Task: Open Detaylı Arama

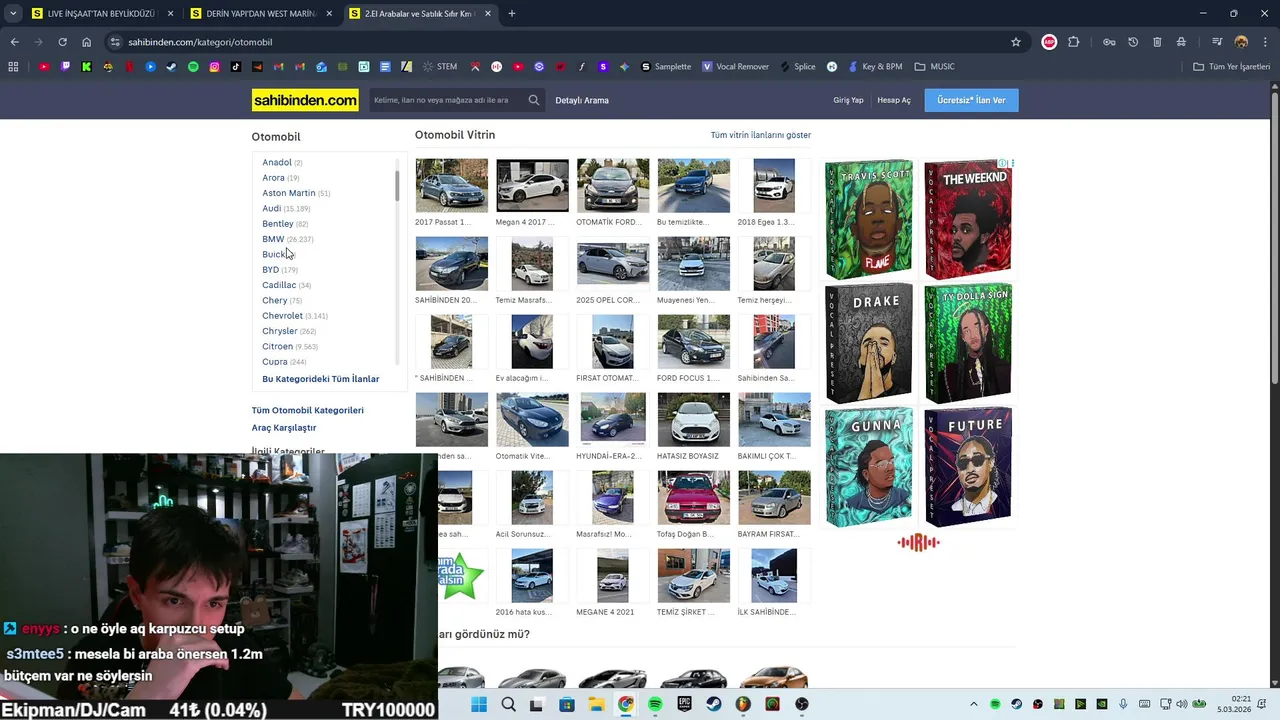Action: (582, 100)
